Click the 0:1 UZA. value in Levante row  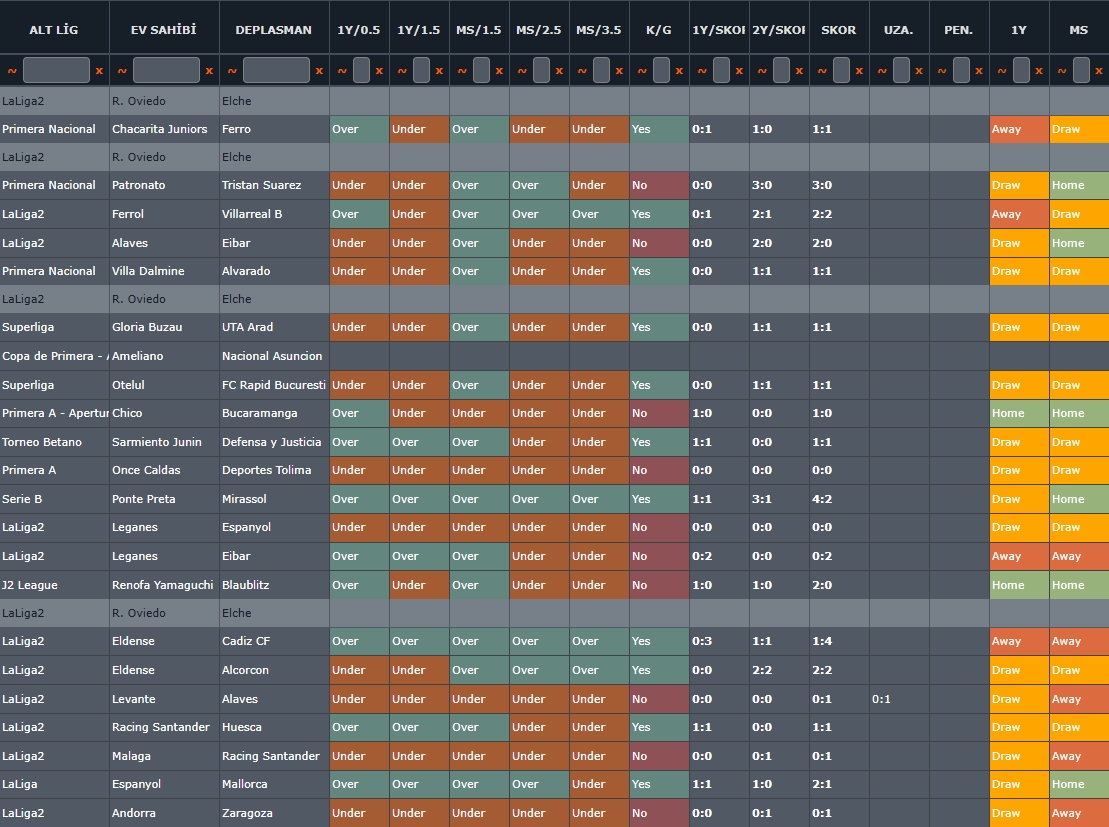pyautogui.click(x=899, y=699)
